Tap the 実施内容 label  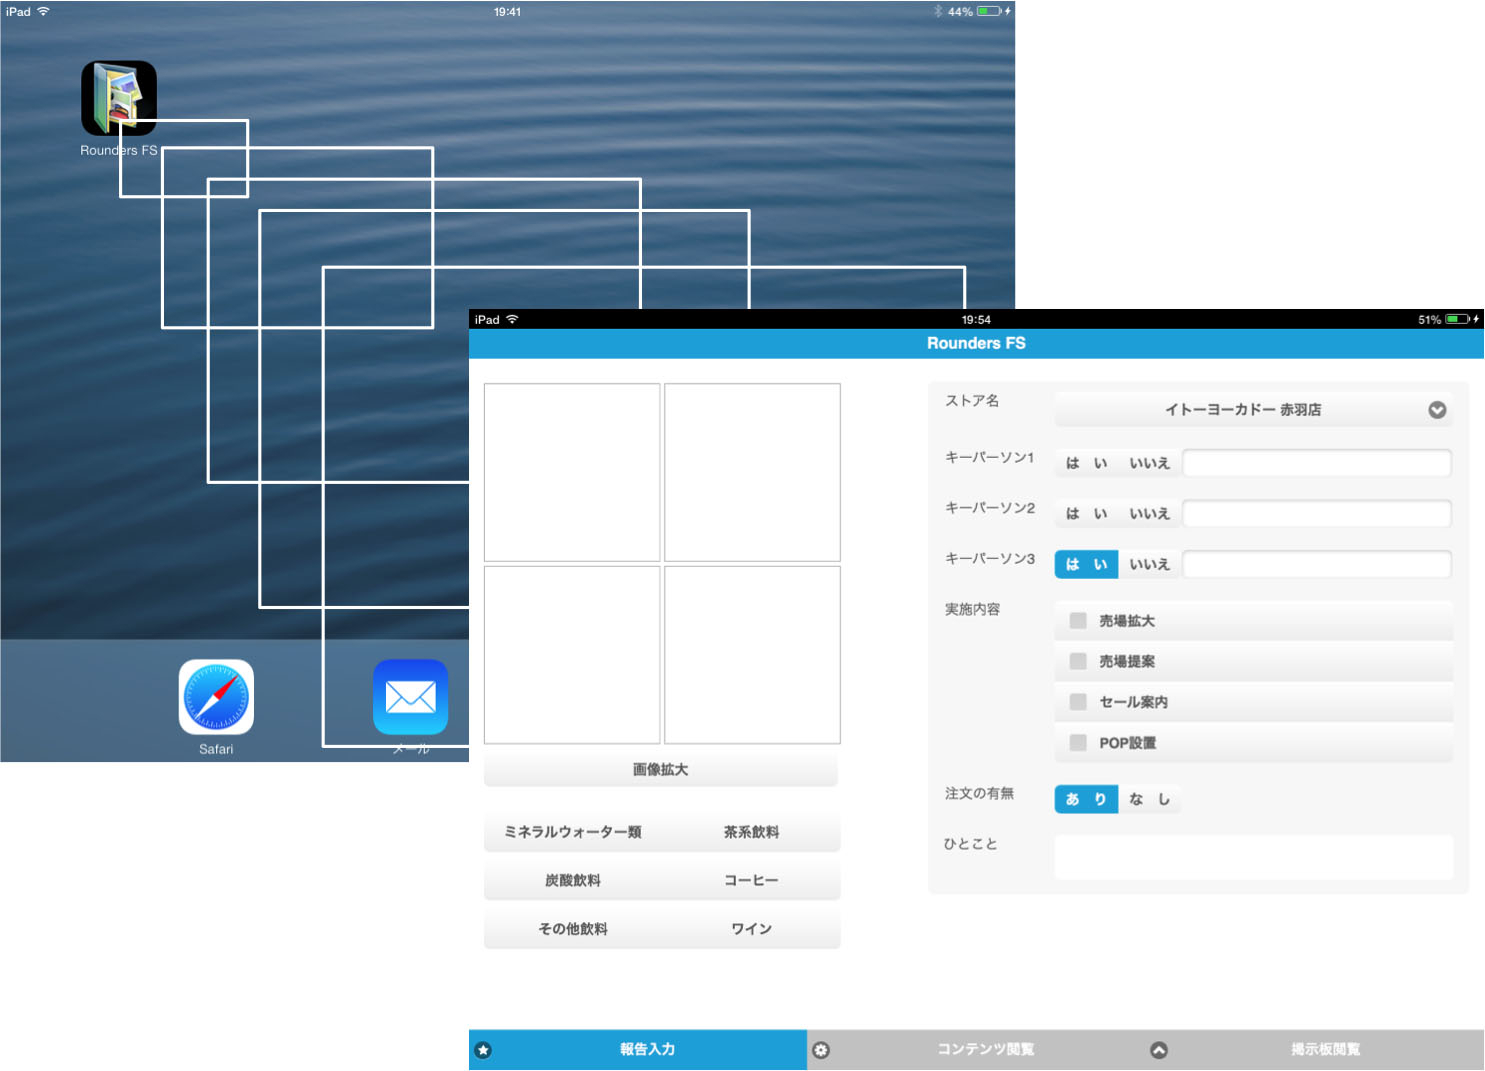pos(972,609)
